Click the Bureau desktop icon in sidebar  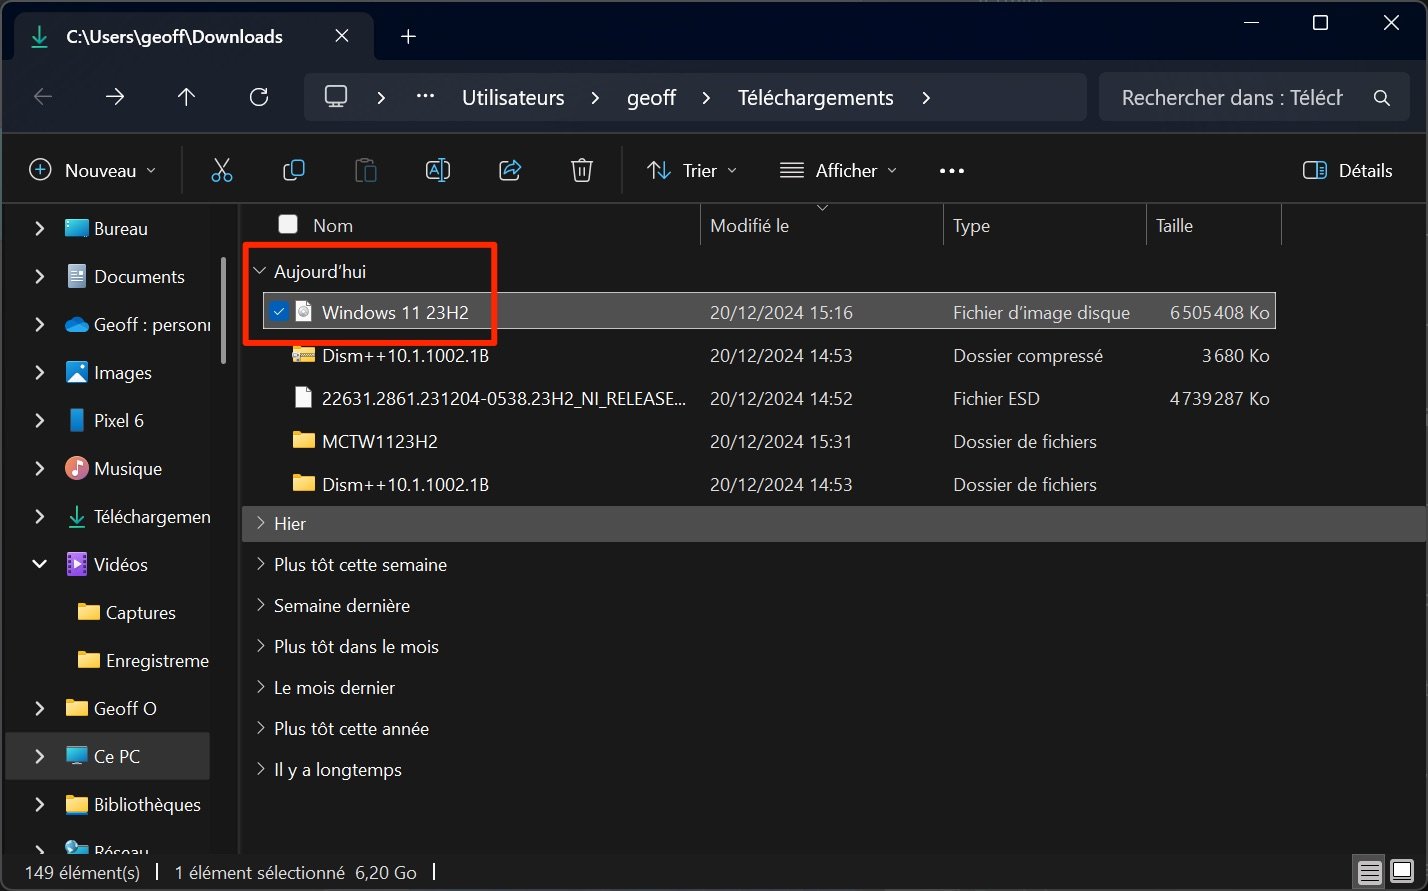(77, 228)
